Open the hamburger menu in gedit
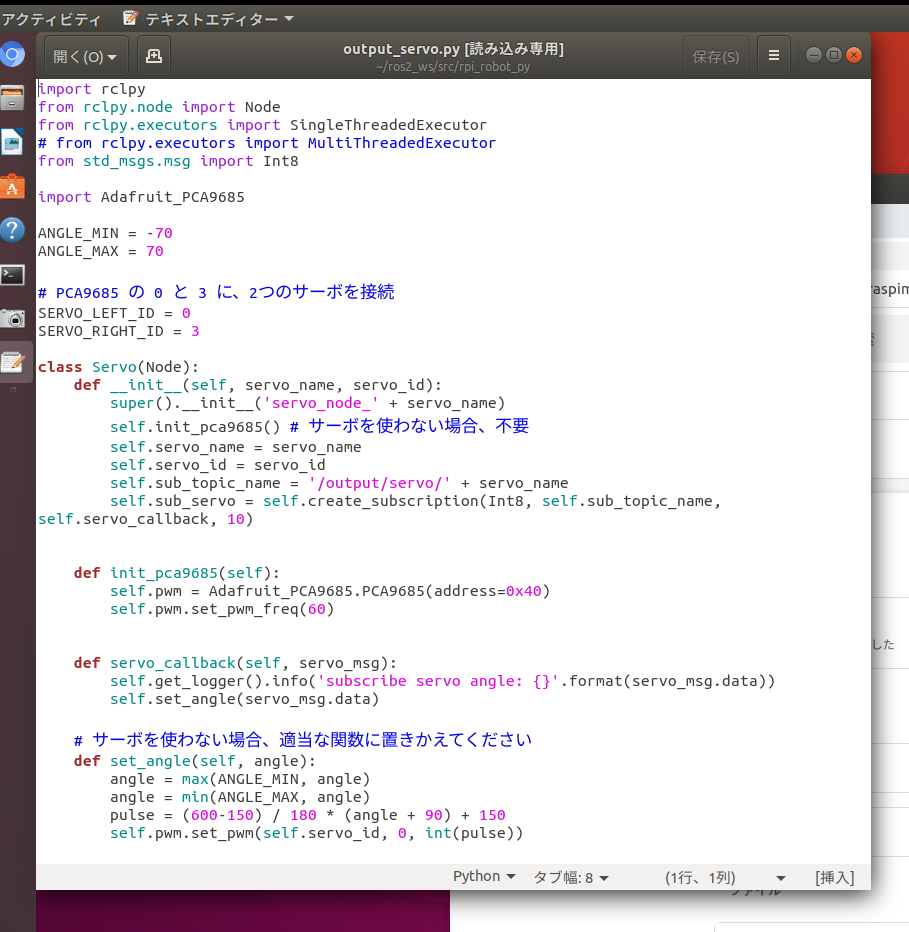Viewport: 909px width, 932px height. (773, 56)
